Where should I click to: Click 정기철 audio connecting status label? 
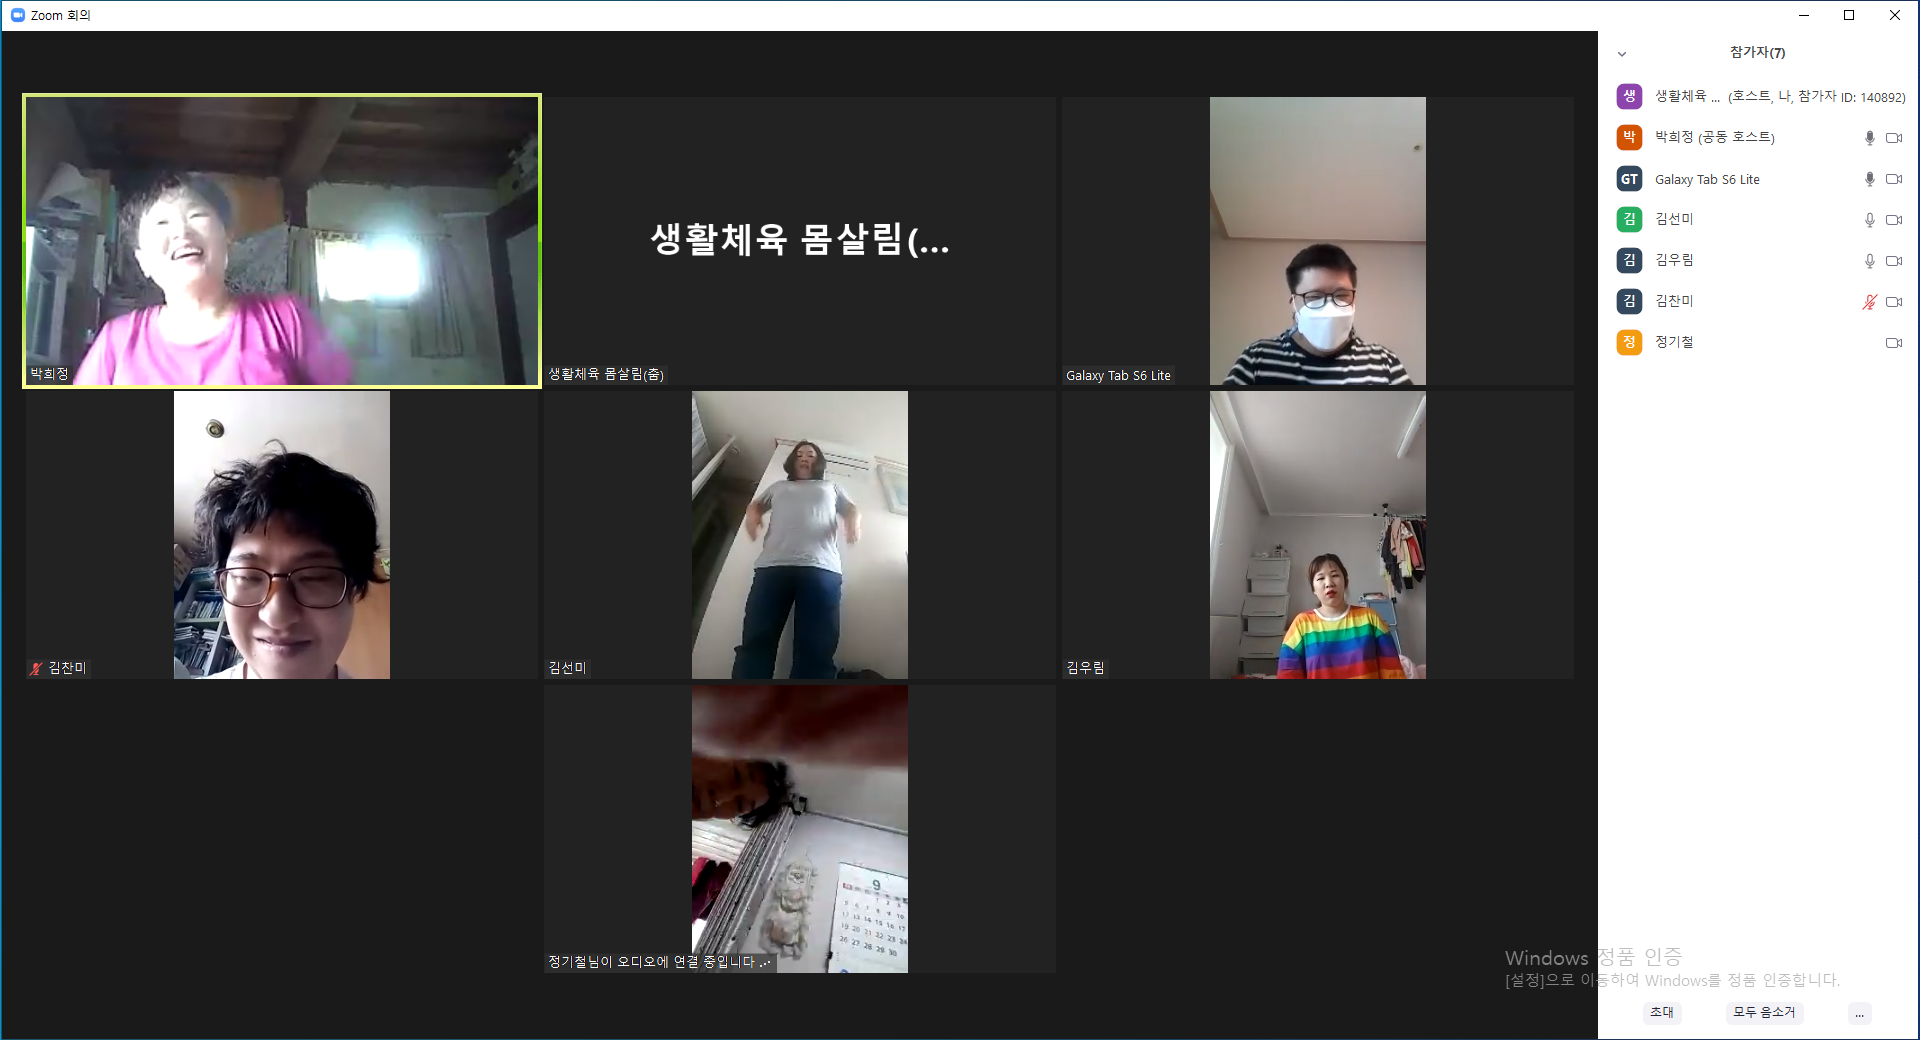(x=660, y=962)
